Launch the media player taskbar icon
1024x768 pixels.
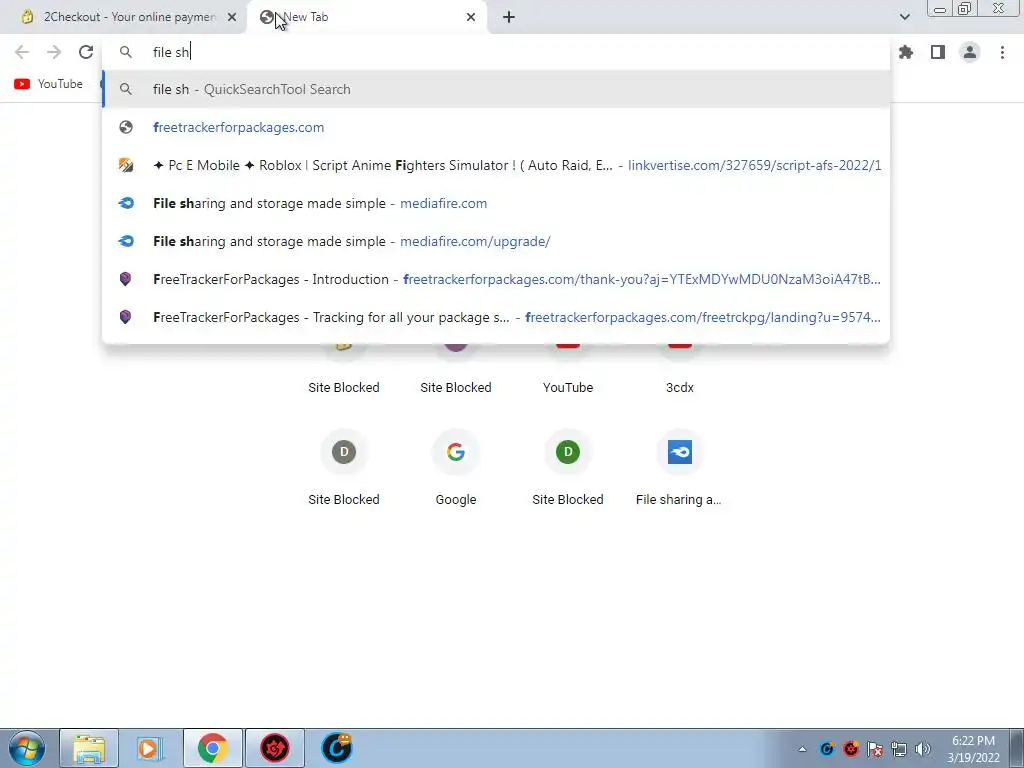point(149,748)
